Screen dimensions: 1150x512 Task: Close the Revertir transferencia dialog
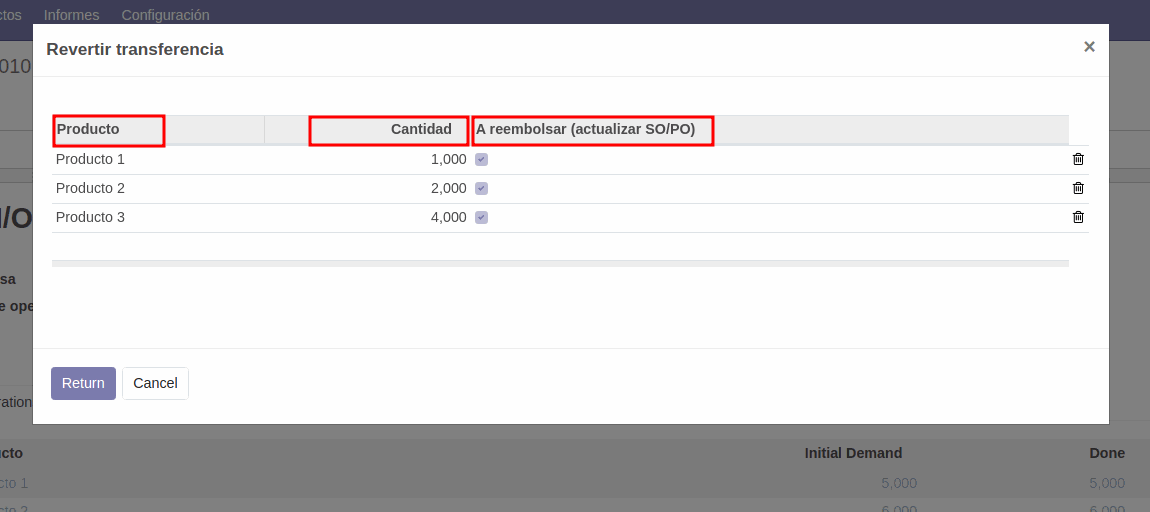click(1089, 47)
